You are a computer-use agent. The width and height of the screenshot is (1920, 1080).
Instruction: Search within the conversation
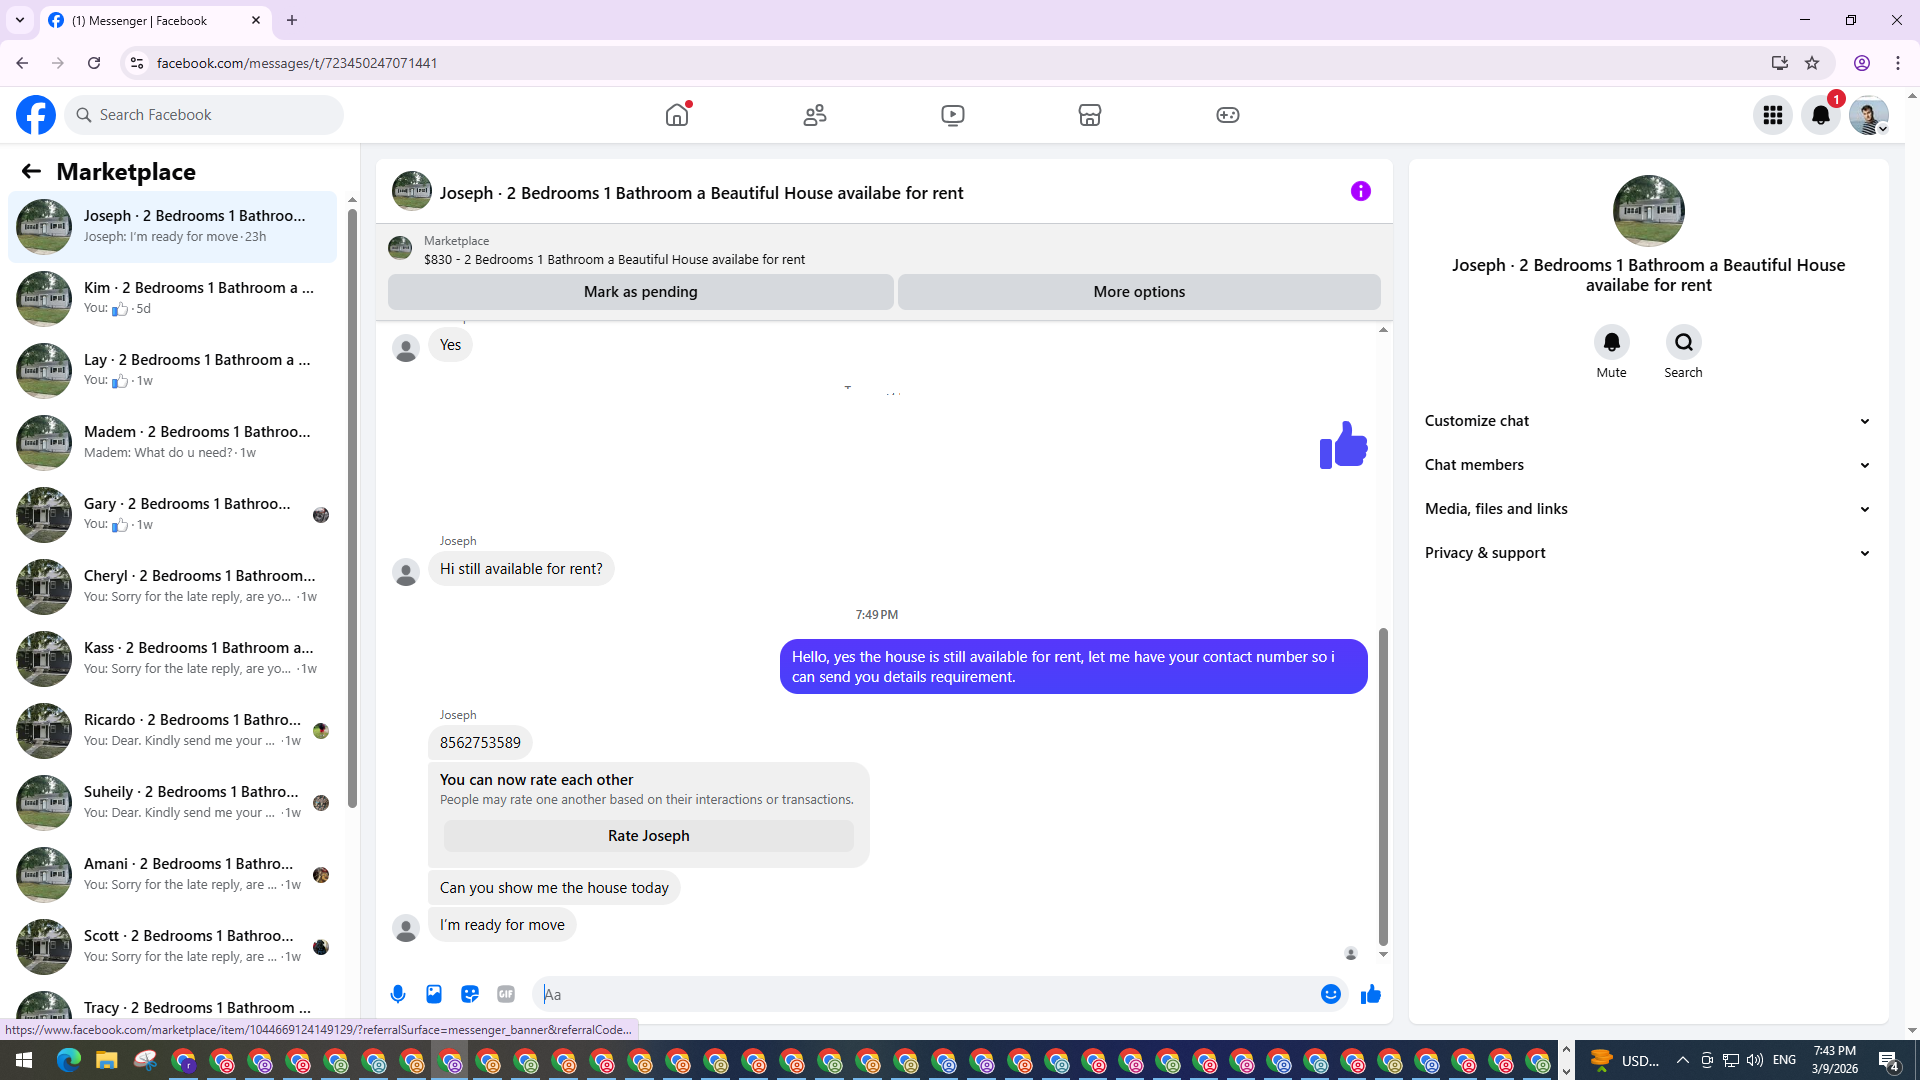pyautogui.click(x=1683, y=343)
